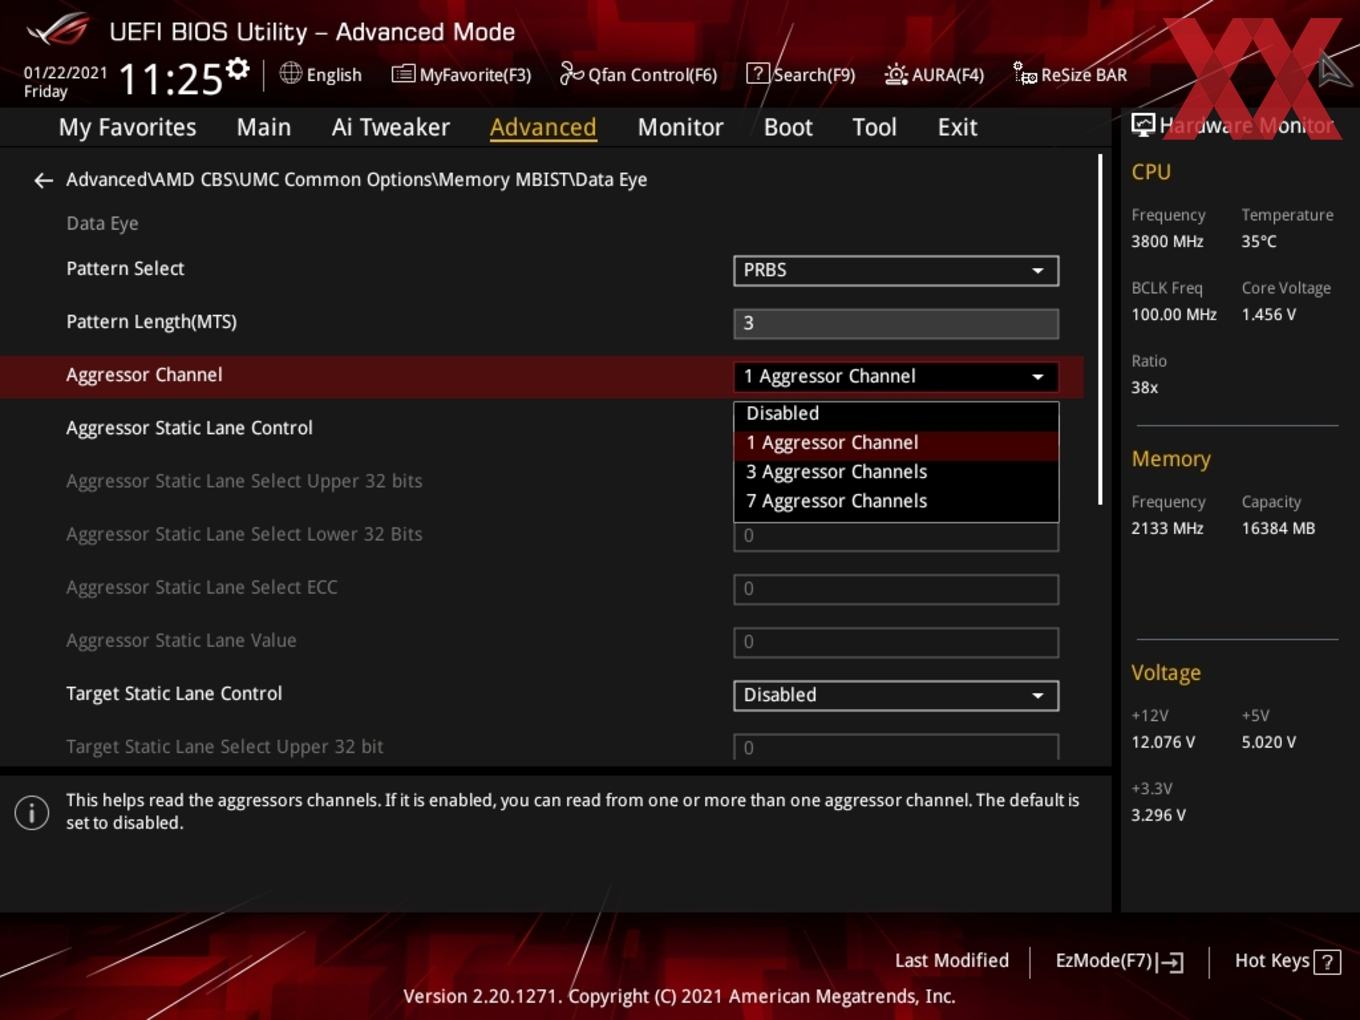
Task: Click Target Static Lane Select Upper 32 bit field
Action: (x=896, y=747)
